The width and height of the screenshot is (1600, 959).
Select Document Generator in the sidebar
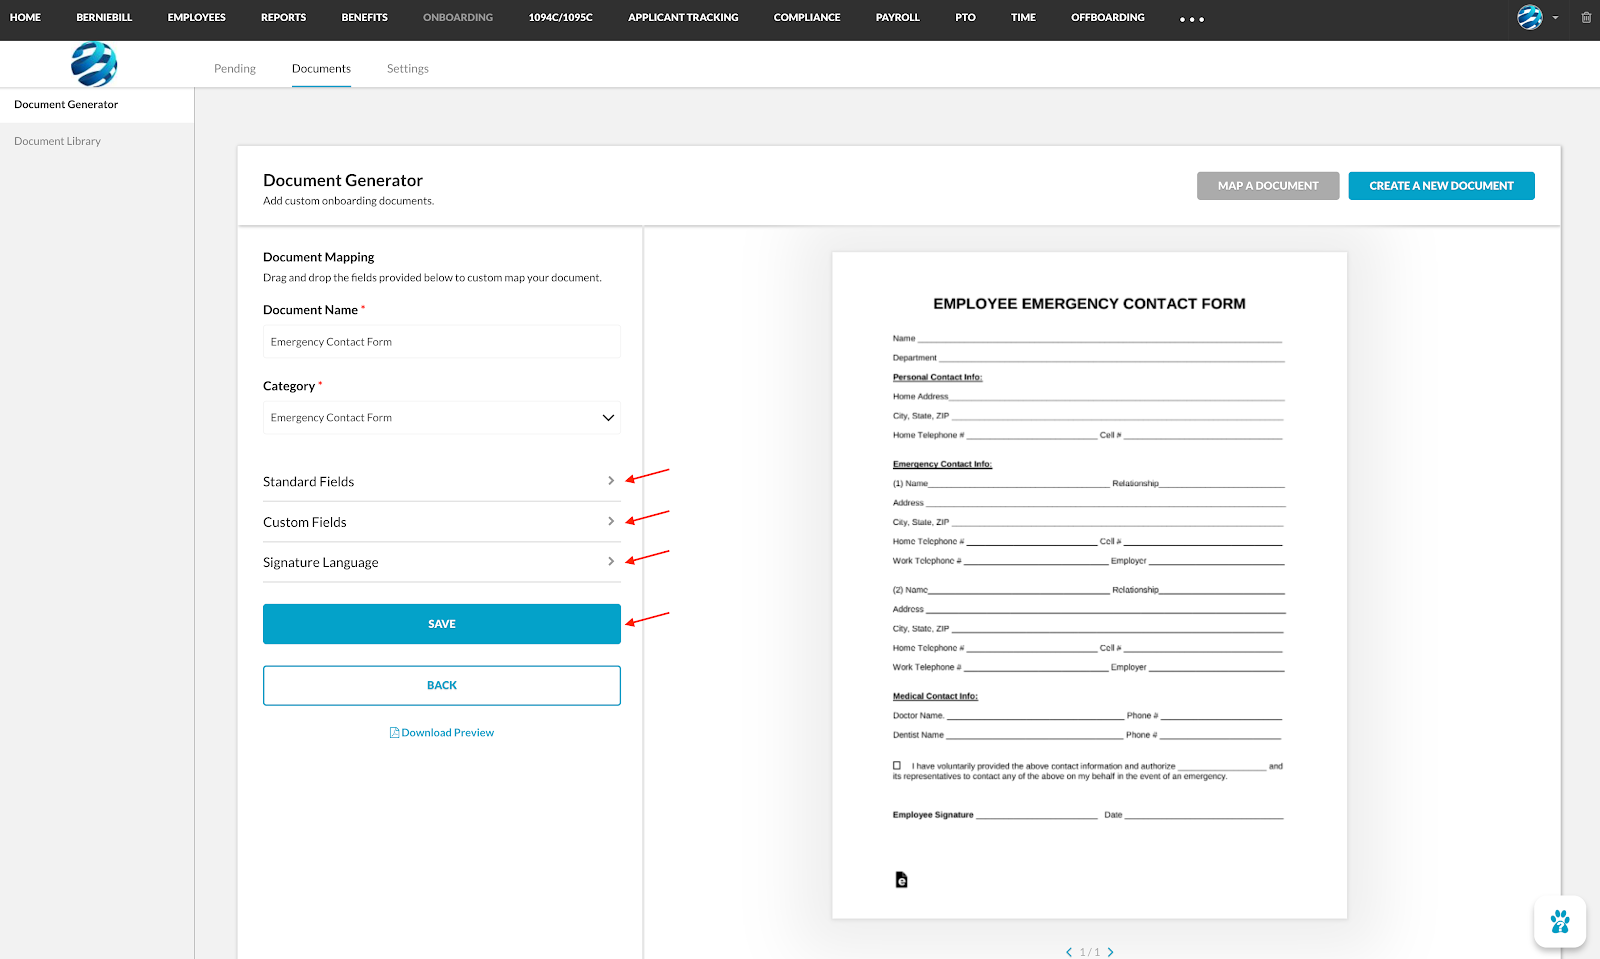tap(97, 105)
